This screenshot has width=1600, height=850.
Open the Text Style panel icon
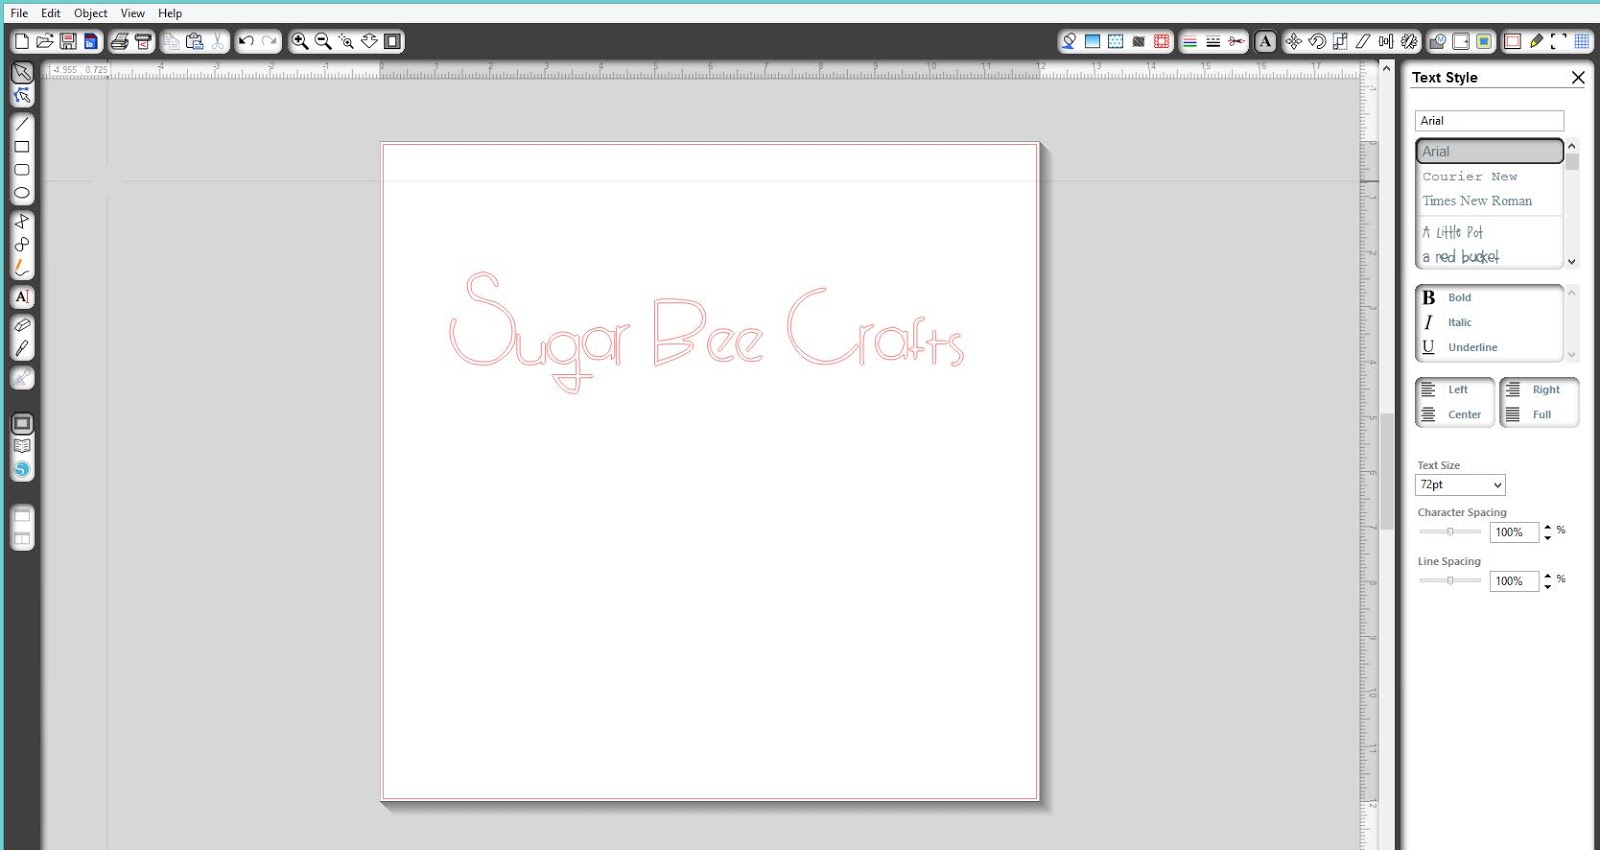click(x=1266, y=41)
